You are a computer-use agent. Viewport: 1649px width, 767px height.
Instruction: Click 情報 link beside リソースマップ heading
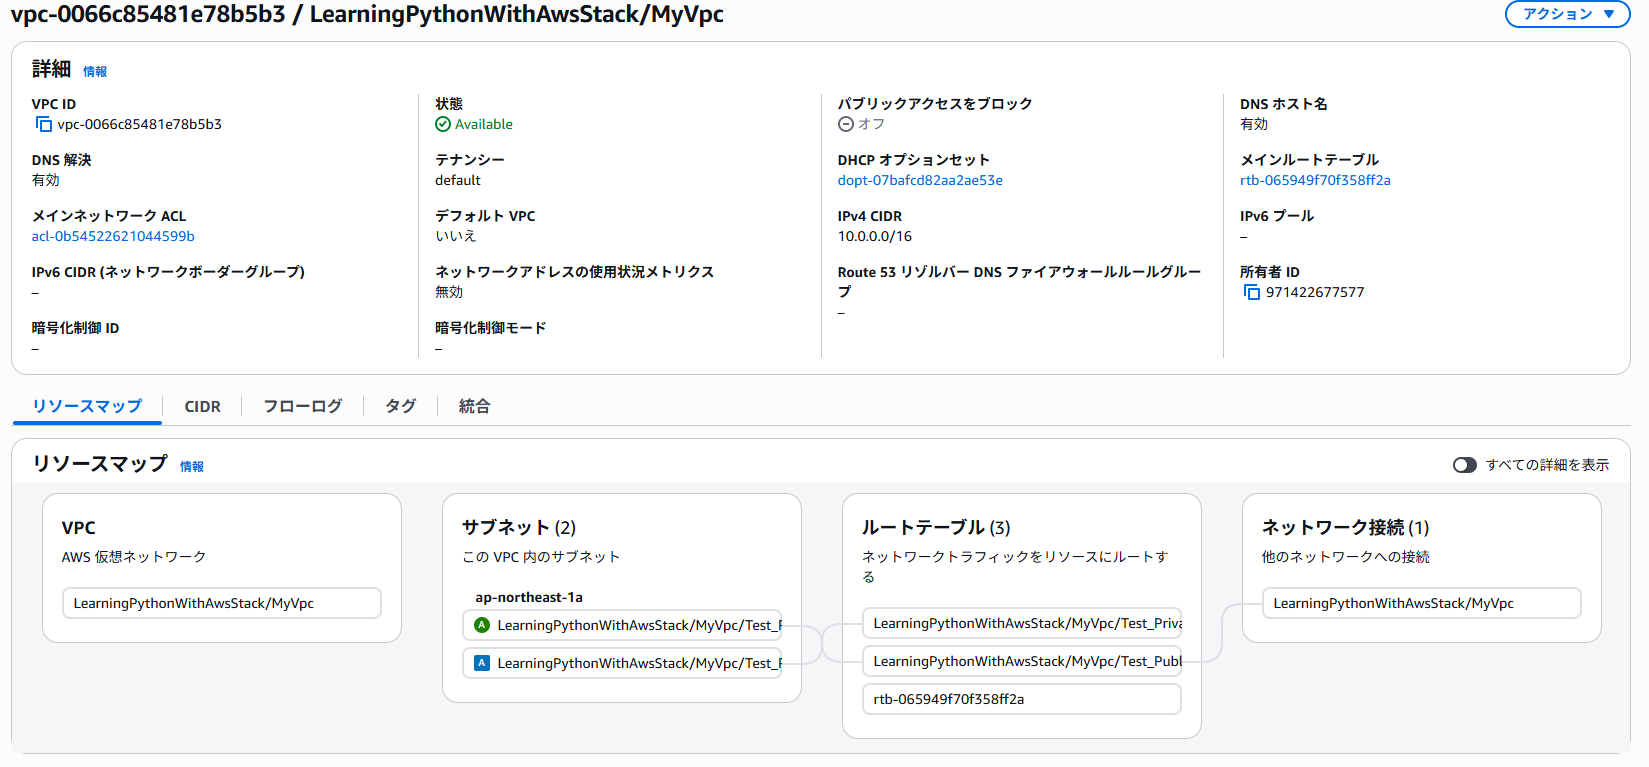(x=192, y=466)
